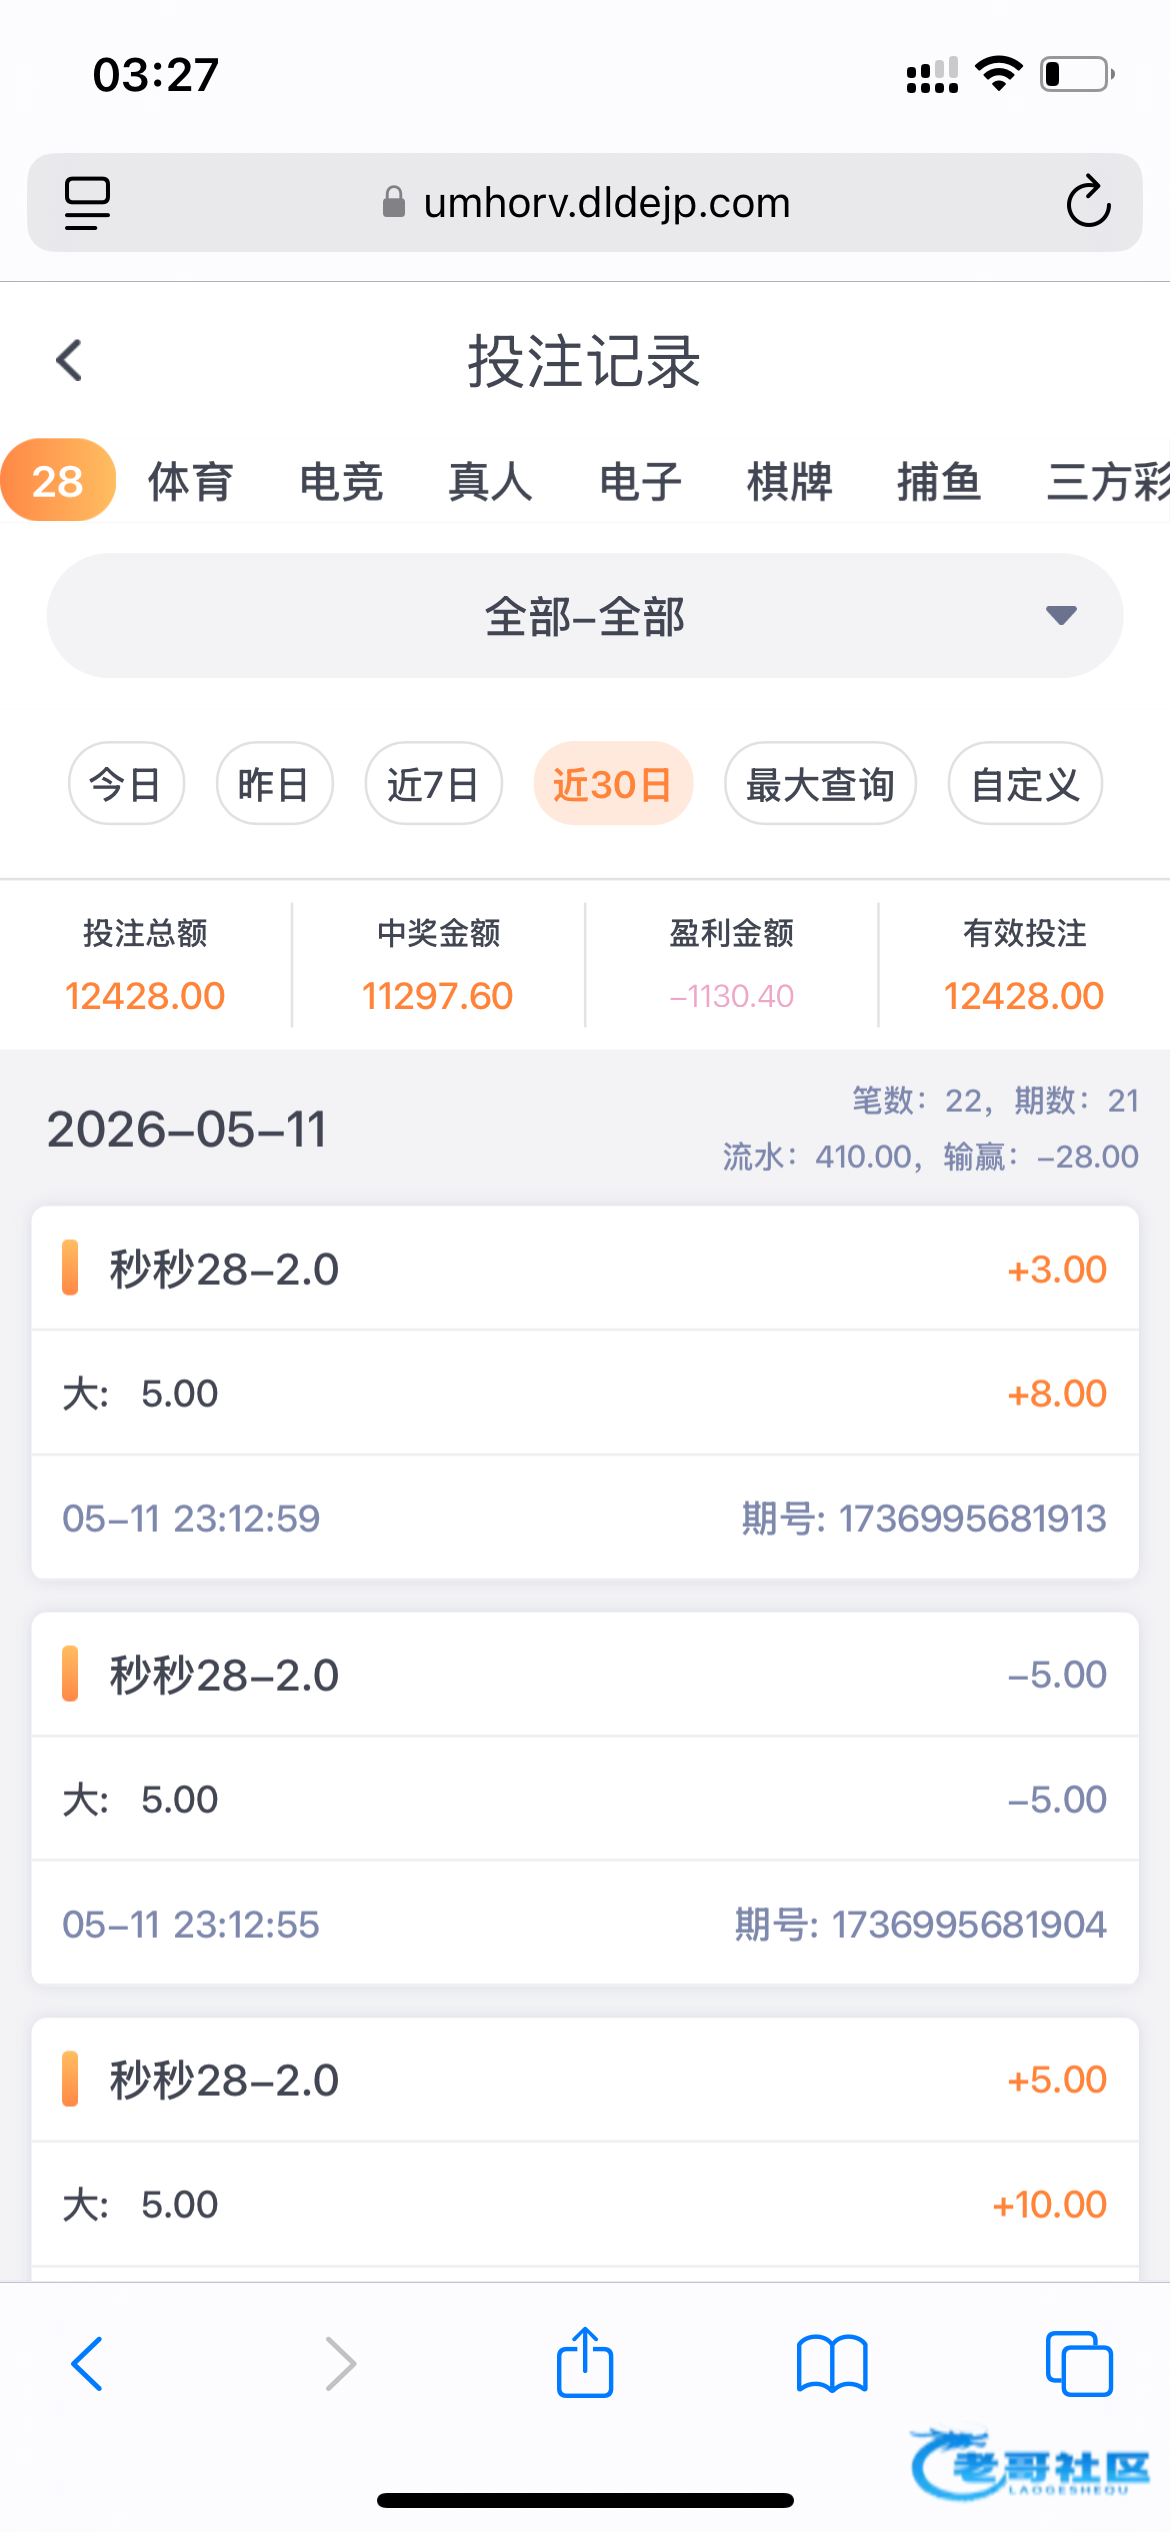Click the dropdown triangle arrow

(1061, 615)
